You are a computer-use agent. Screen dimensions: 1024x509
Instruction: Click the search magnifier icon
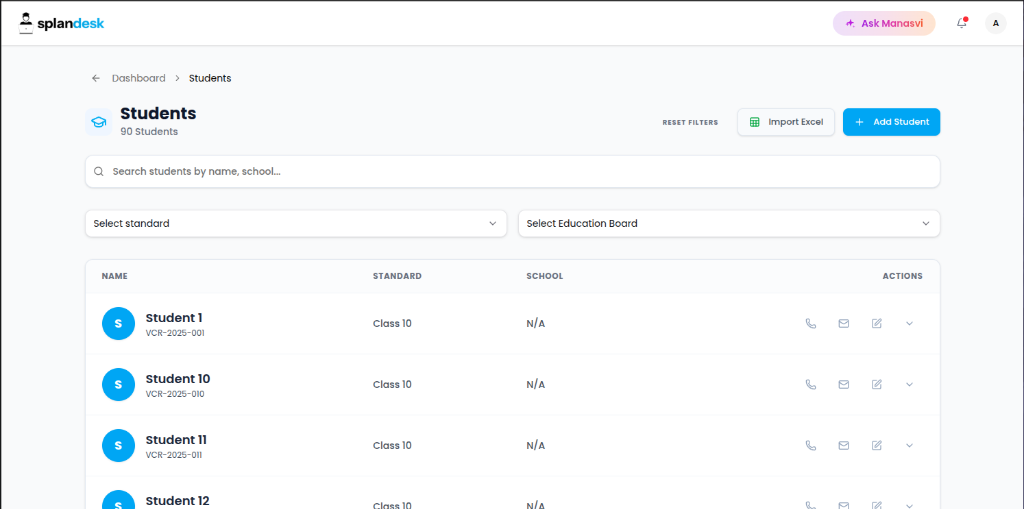(x=99, y=172)
